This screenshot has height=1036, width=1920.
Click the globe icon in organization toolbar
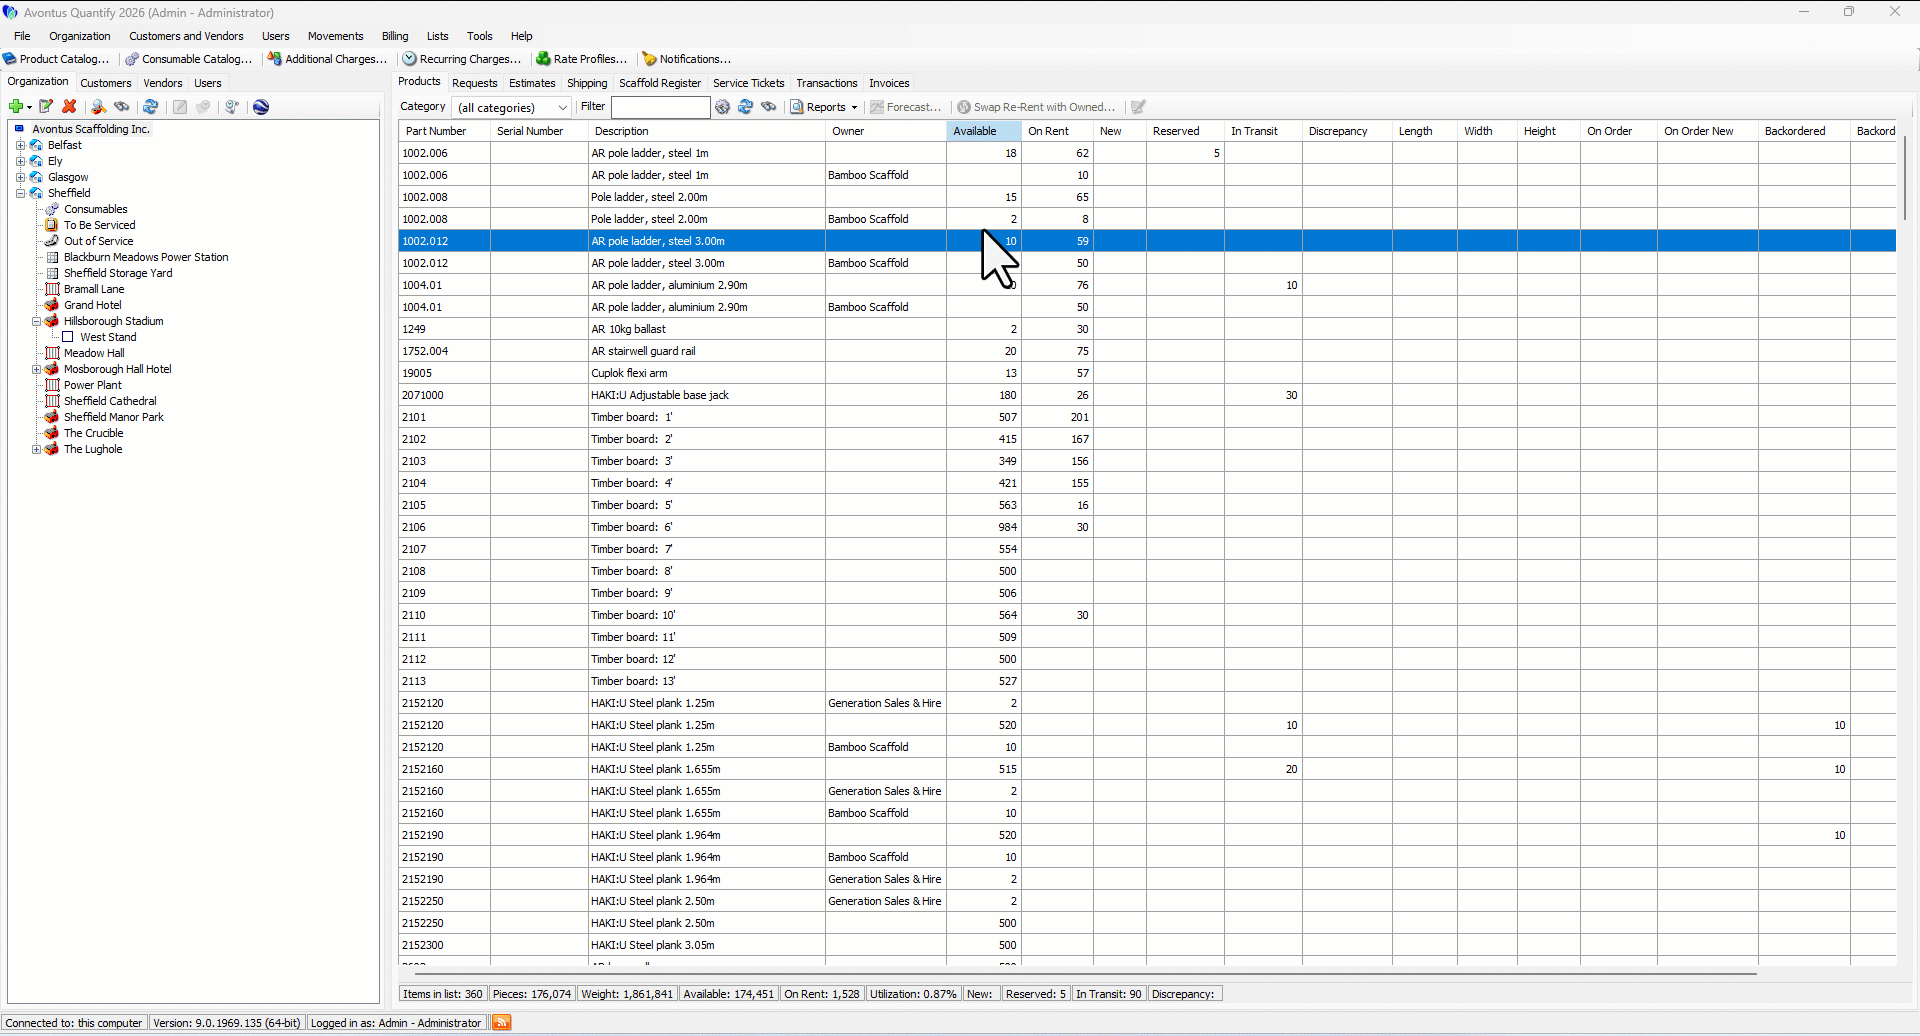(x=261, y=107)
